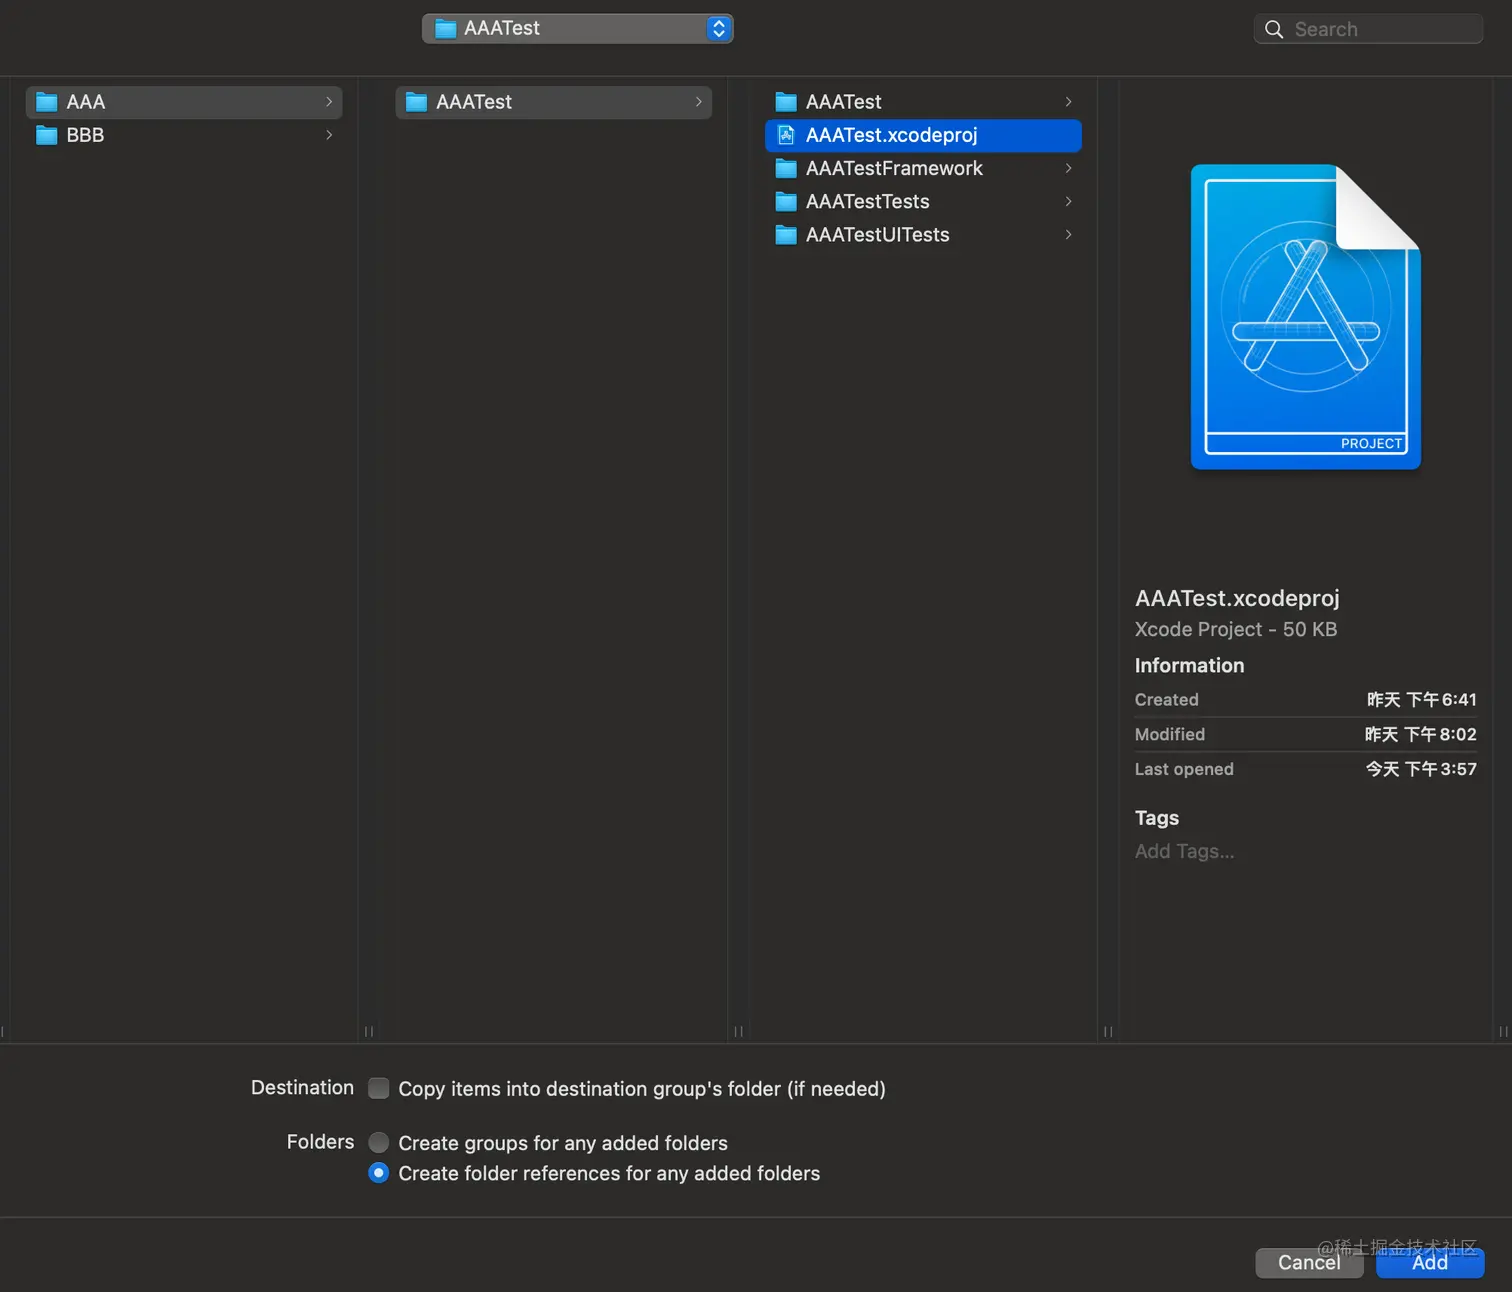Click the AAATestFramework folder icon

[x=786, y=168]
